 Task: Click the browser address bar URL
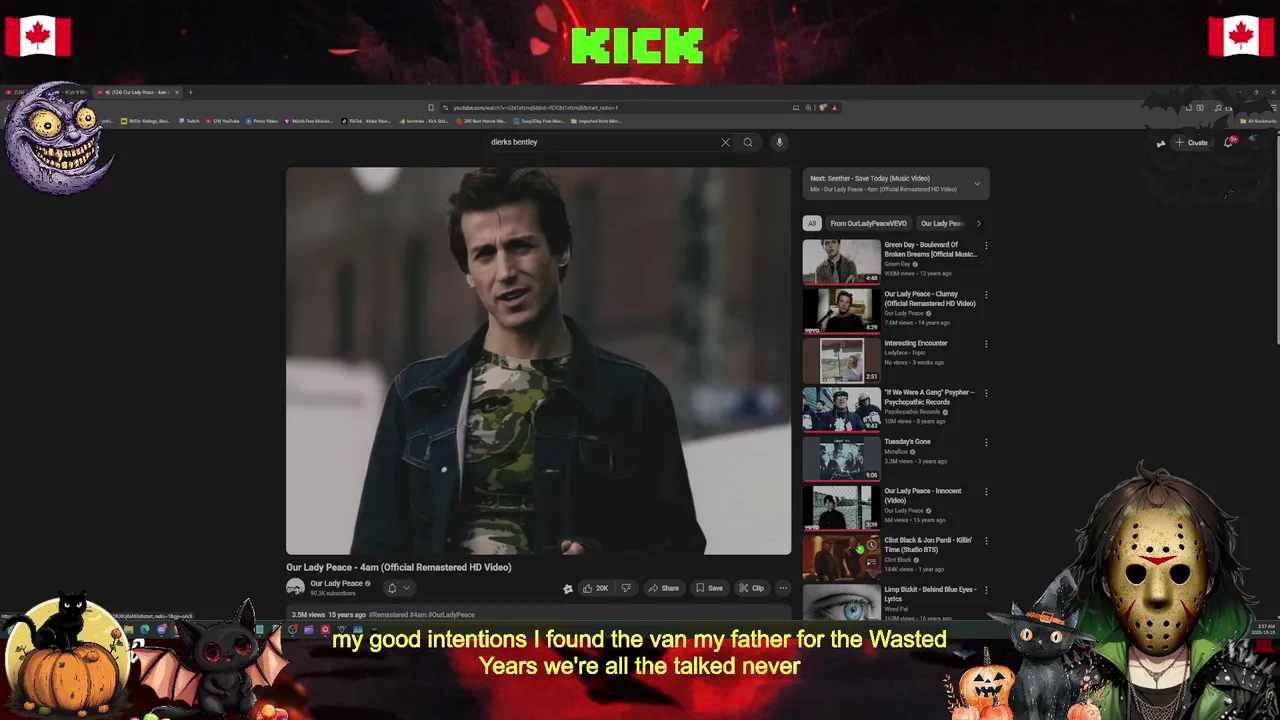(535, 107)
